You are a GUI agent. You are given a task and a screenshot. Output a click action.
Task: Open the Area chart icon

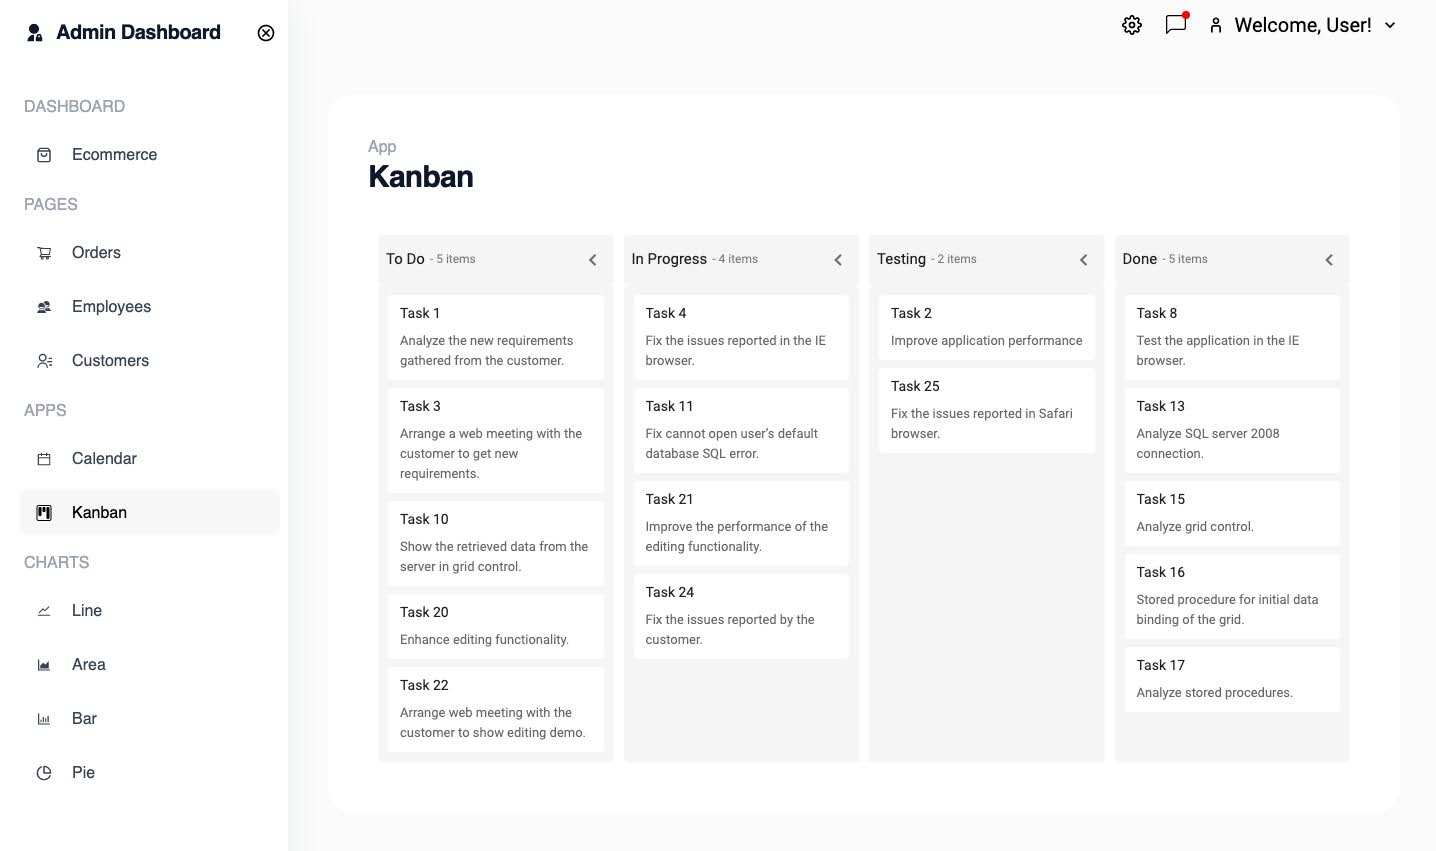[43, 664]
